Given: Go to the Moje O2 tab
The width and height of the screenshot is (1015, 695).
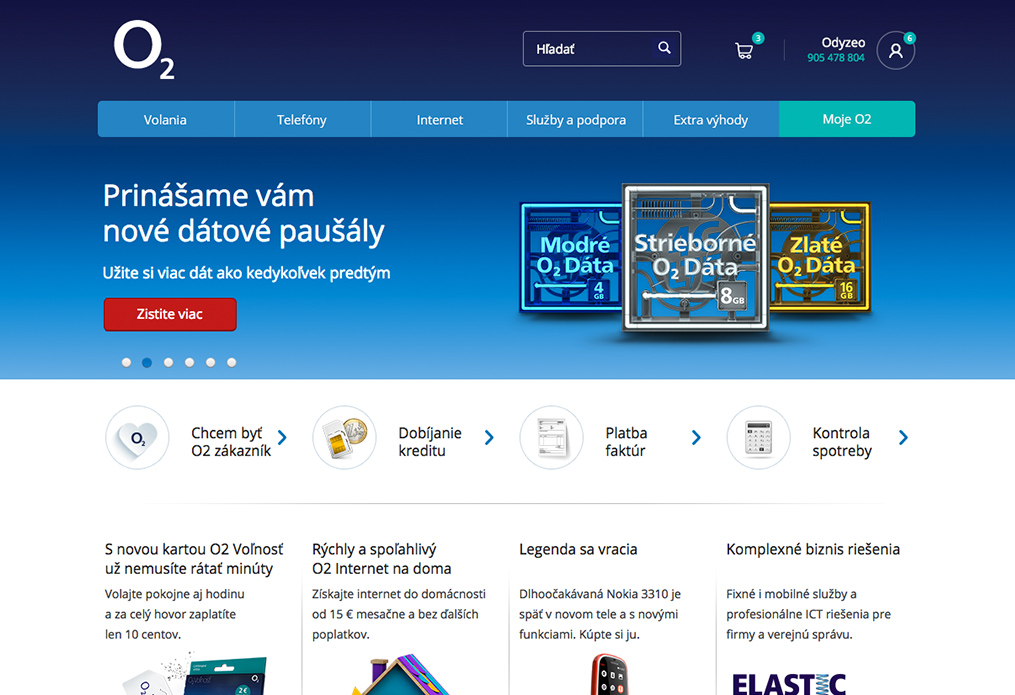Looking at the screenshot, I should (x=847, y=119).
